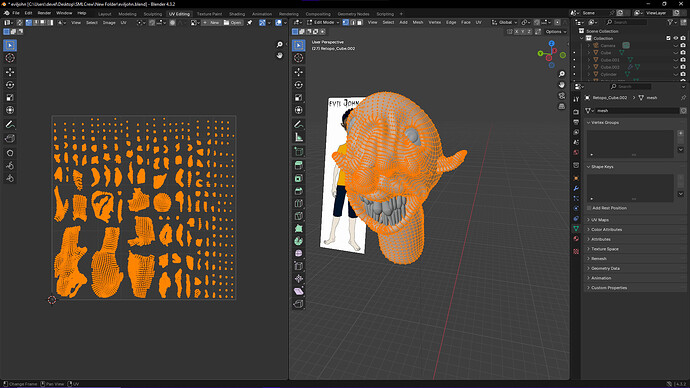The image size is (690, 388).
Task: Select the Rip Region tool in UV editor
Action: click(10, 139)
